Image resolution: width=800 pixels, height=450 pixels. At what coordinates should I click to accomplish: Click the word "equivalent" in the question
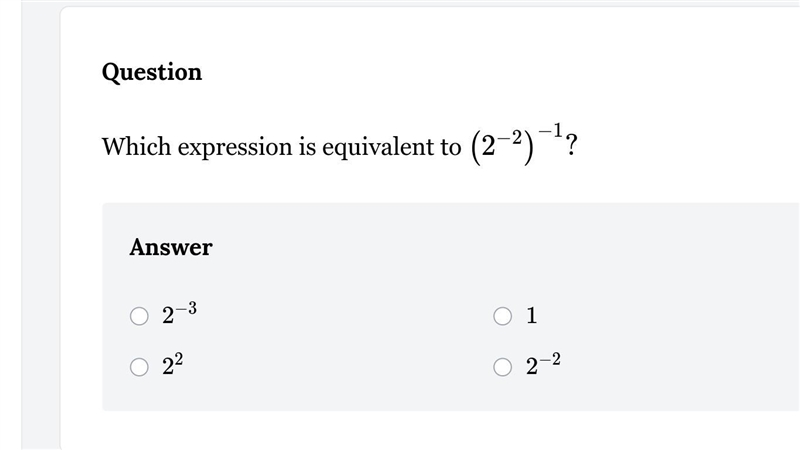click(x=377, y=147)
